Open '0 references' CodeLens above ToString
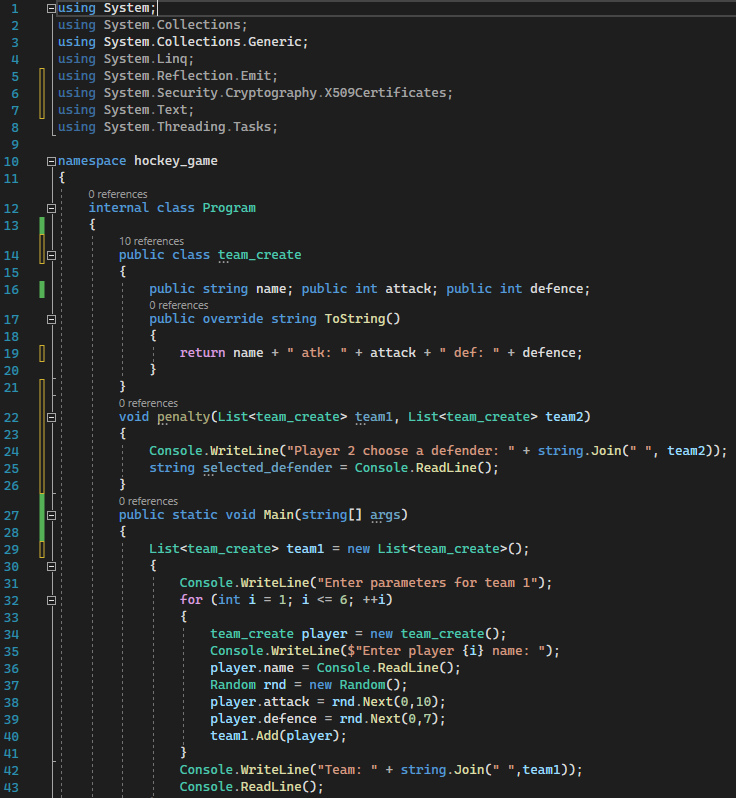Screen dimensions: 736x798 click(x=179, y=305)
